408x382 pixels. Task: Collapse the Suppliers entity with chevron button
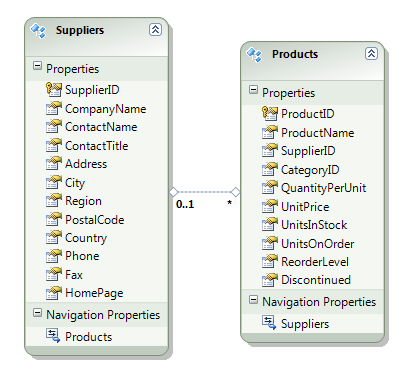155,30
